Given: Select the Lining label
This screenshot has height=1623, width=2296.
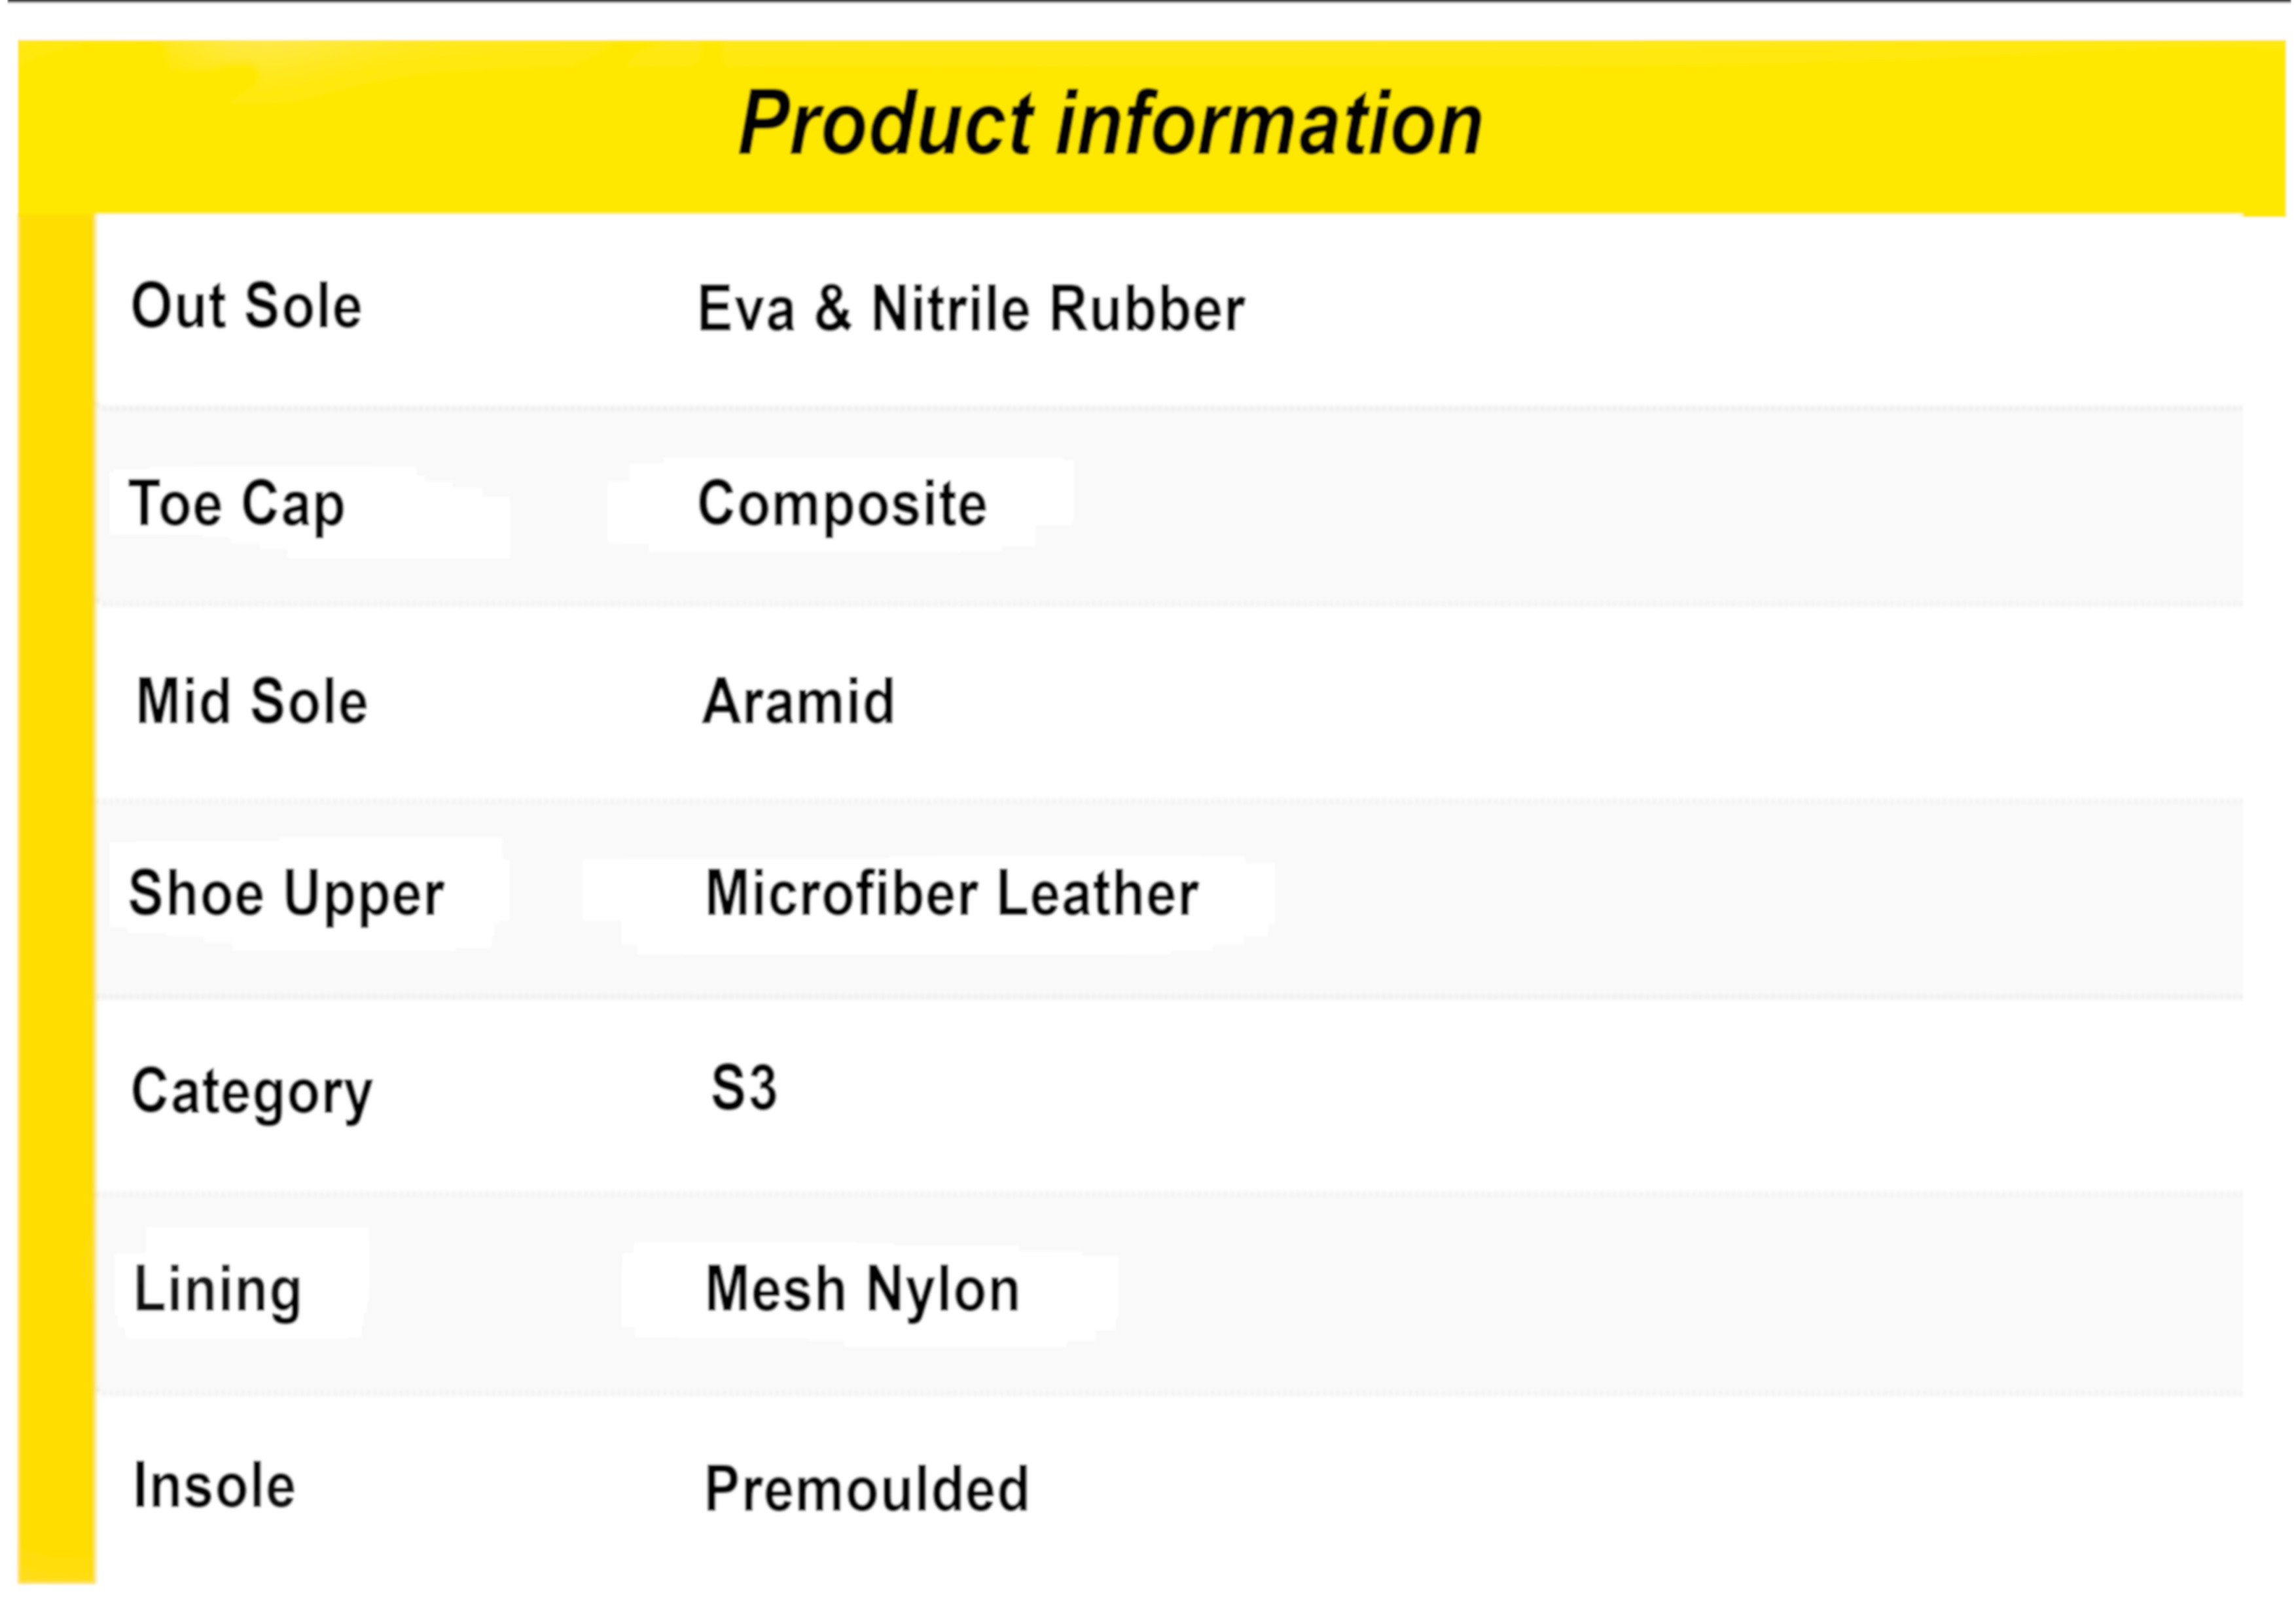Looking at the screenshot, I should click(x=217, y=1290).
